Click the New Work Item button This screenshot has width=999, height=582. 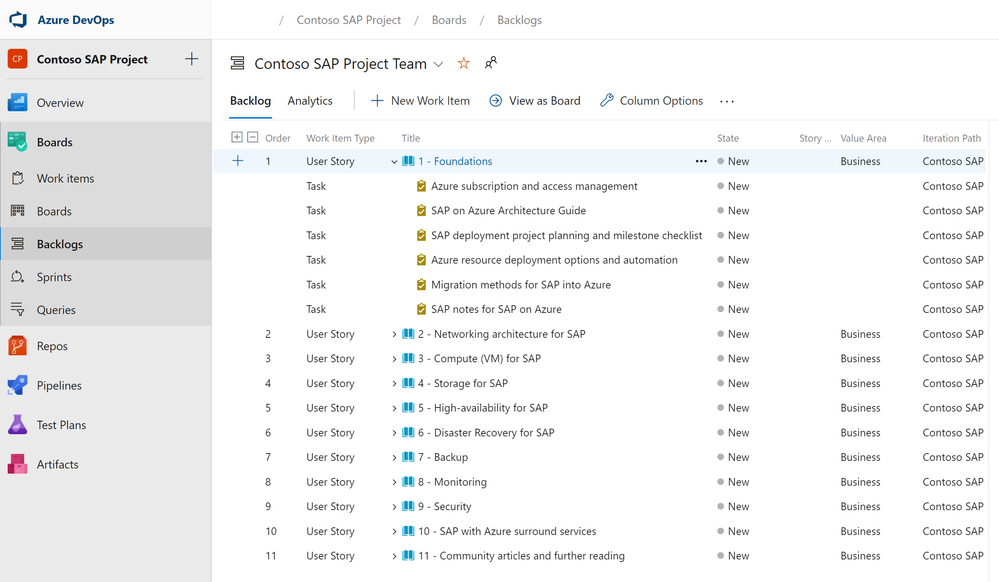(420, 101)
